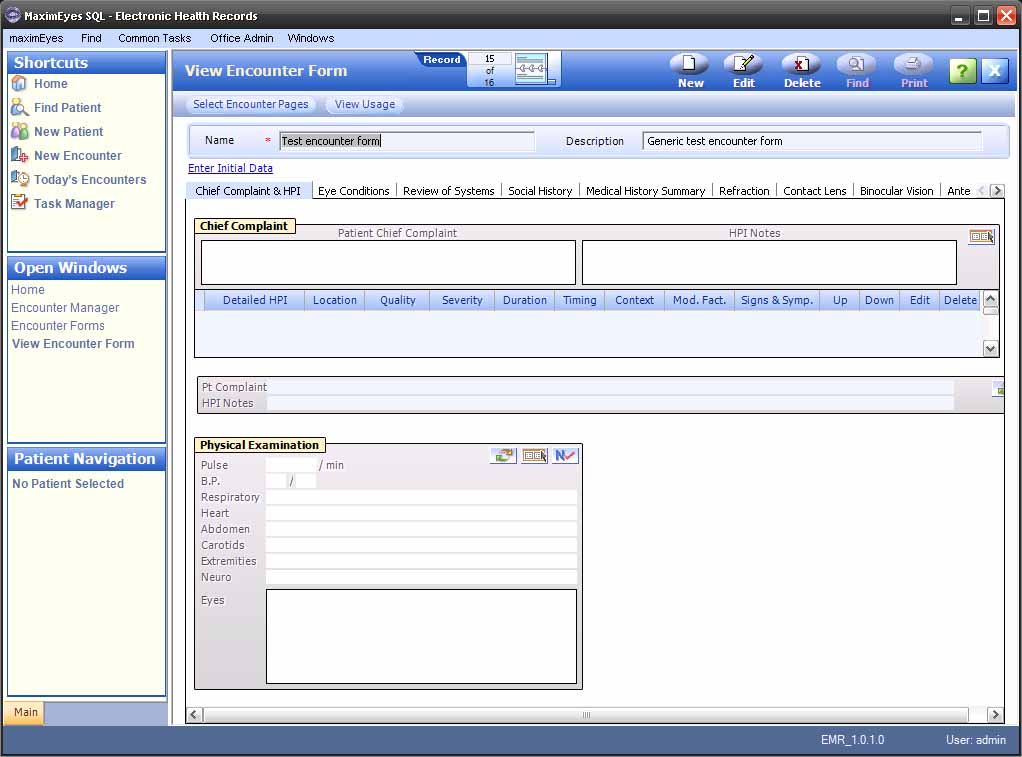Viewport: 1022px width, 757px height.
Task: Click the Detailed HPI column header
Action: click(x=255, y=300)
